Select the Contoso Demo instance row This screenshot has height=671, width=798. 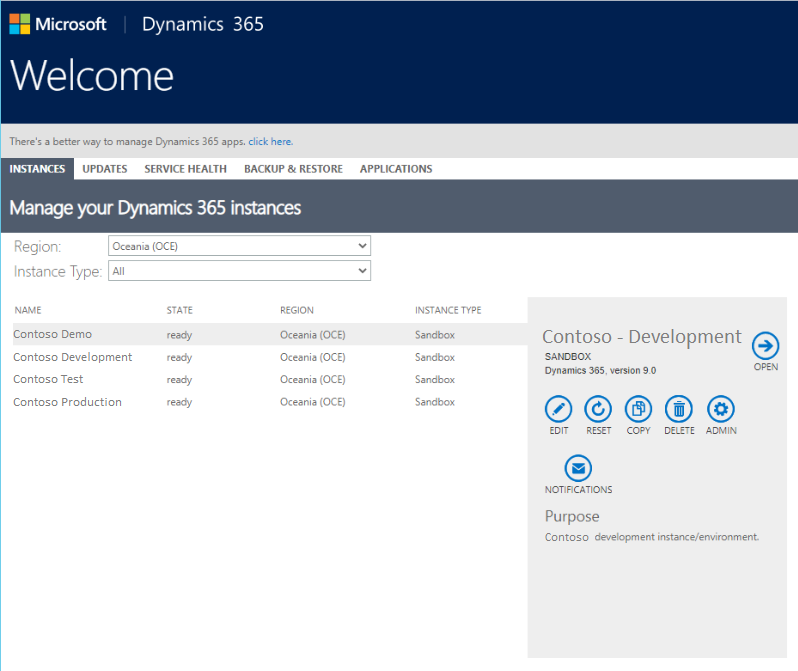point(270,334)
